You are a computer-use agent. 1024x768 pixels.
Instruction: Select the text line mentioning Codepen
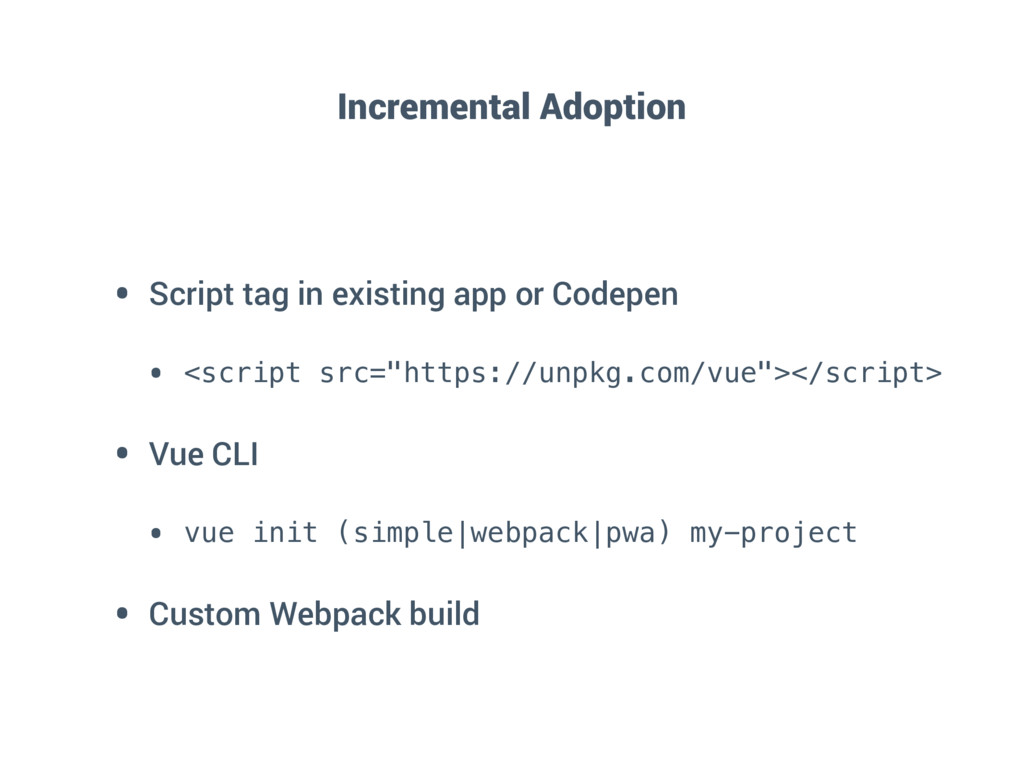pos(413,295)
